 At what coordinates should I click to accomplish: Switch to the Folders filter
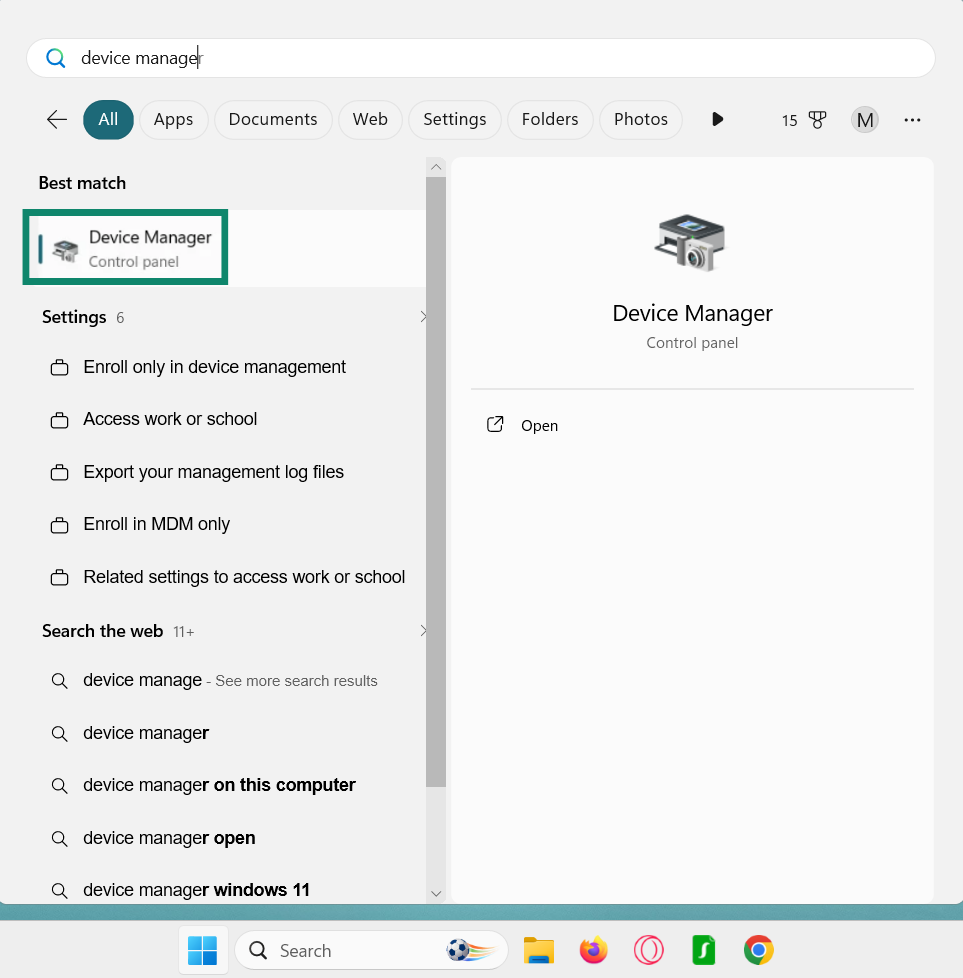click(549, 119)
